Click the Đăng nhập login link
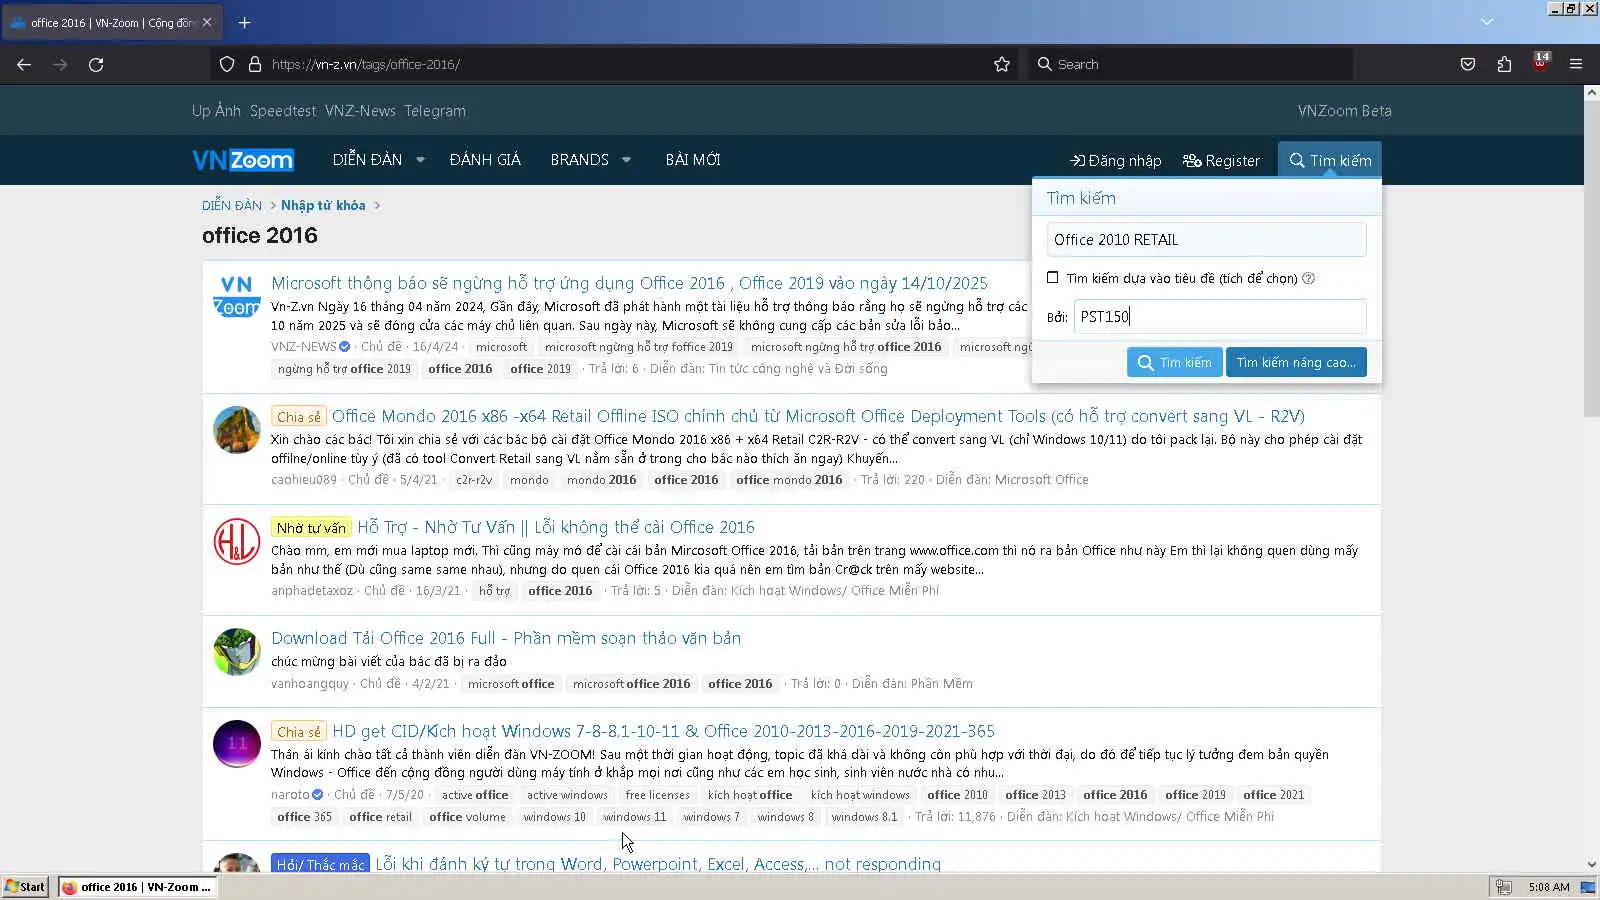1600x900 pixels. (1116, 161)
